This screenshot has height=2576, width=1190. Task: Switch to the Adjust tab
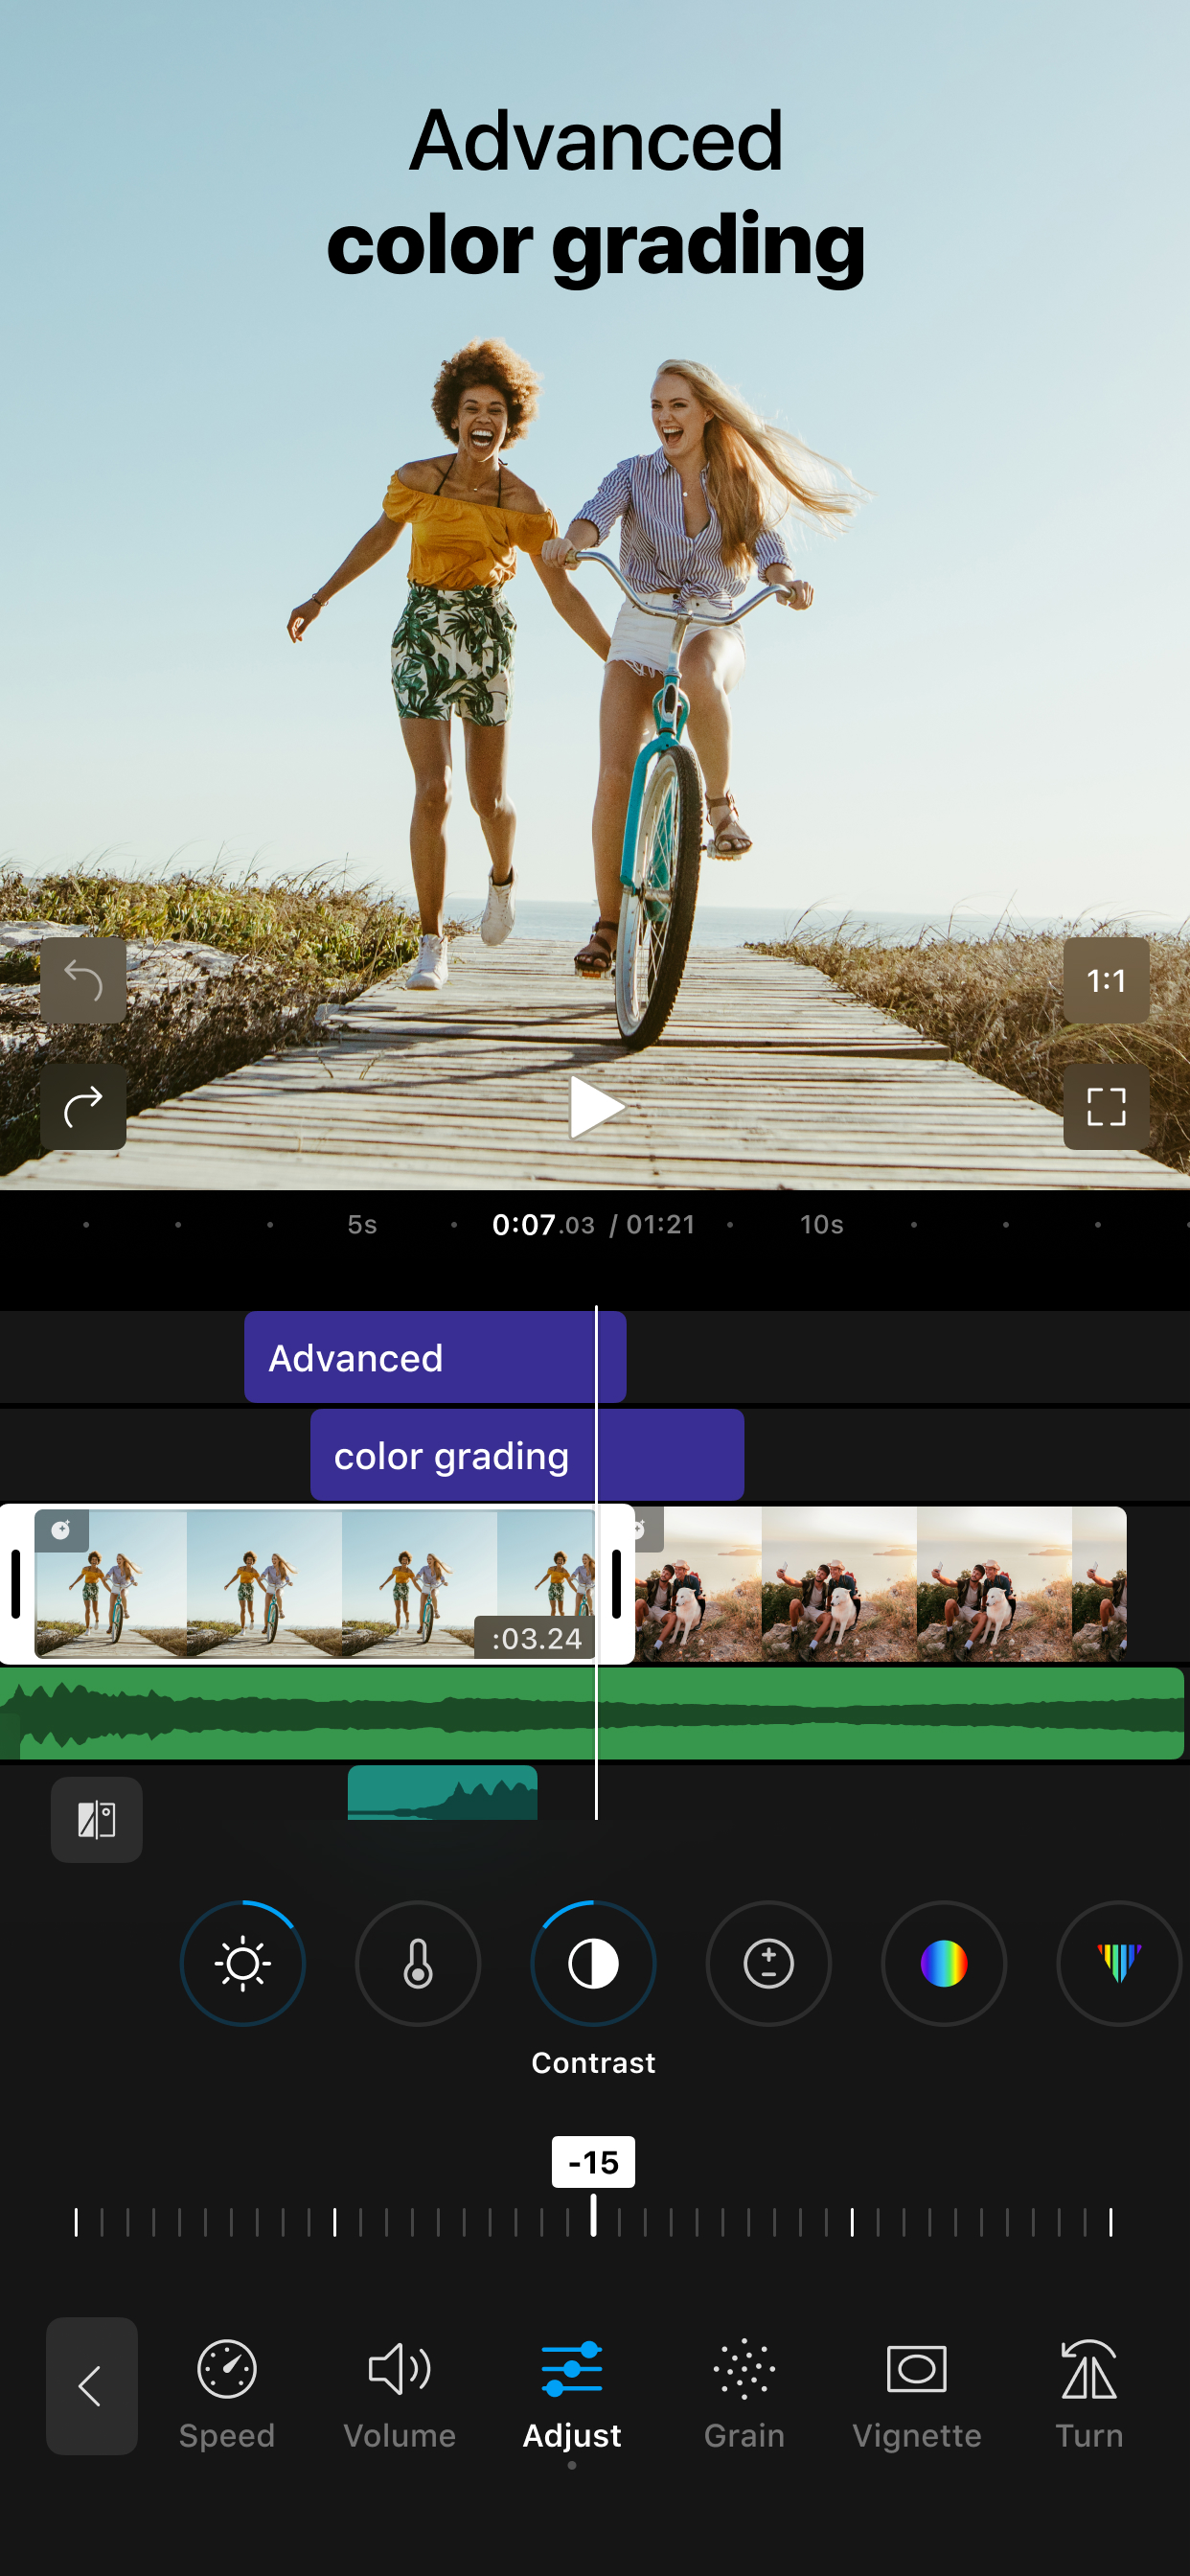pos(572,2394)
